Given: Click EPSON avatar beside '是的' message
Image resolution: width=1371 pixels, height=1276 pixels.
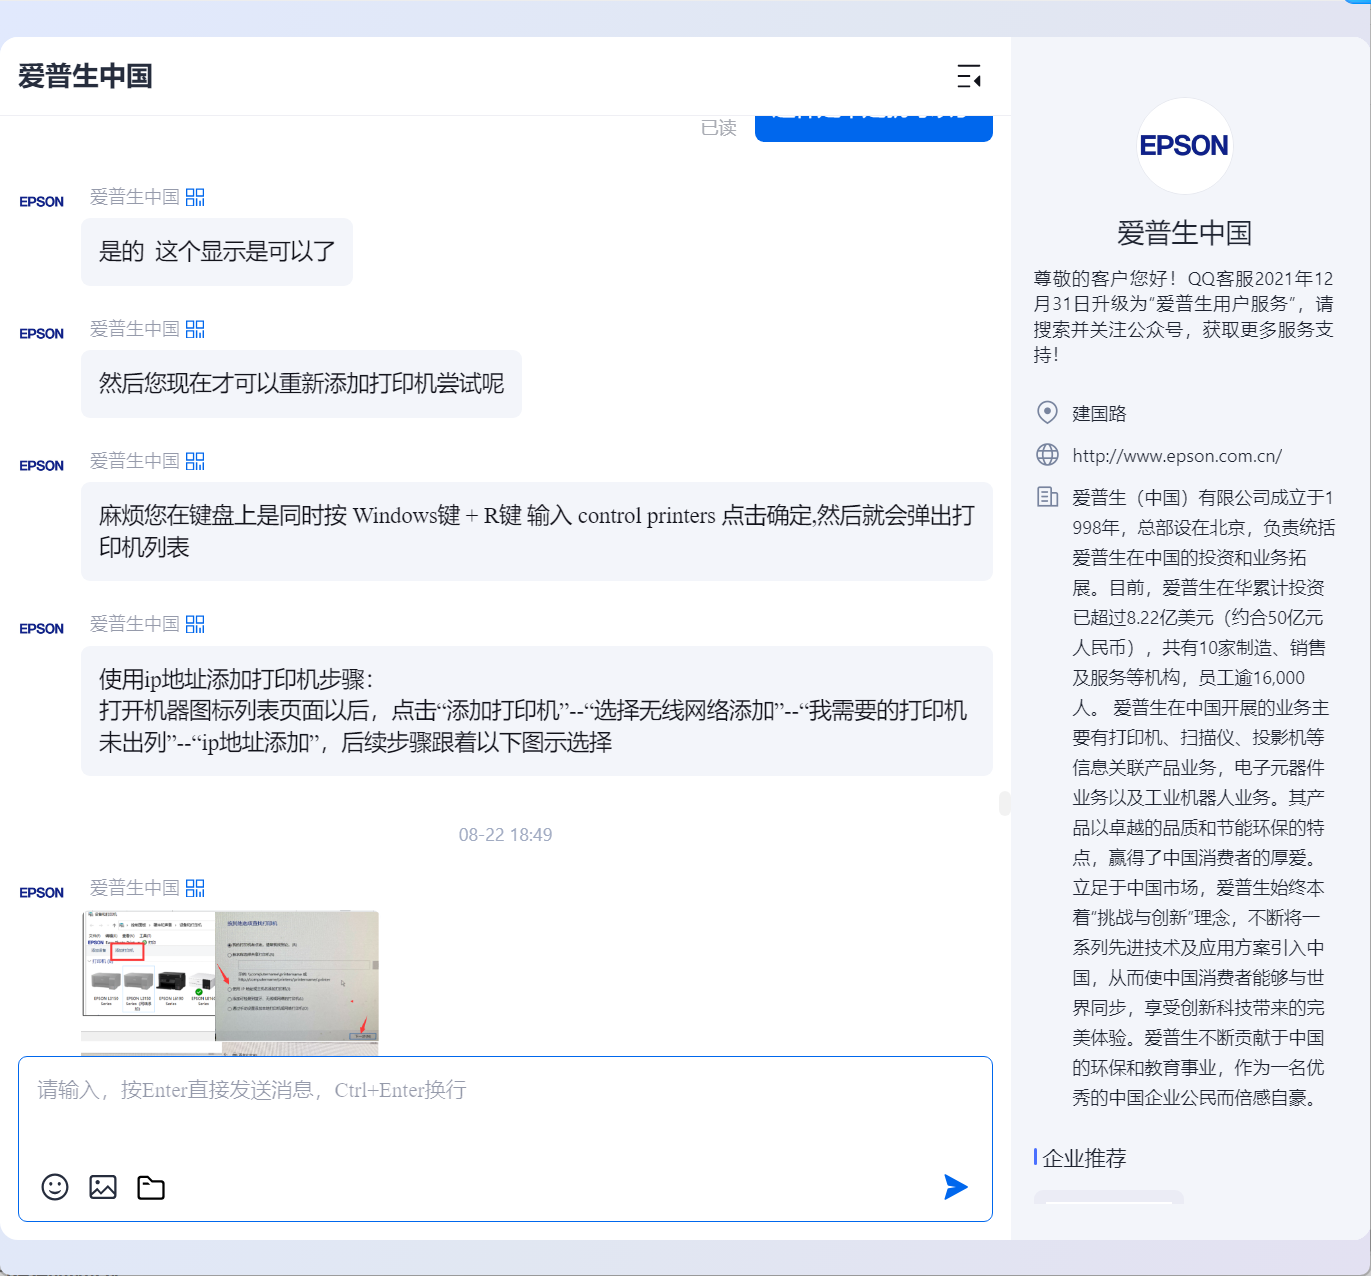Looking at the screenshot, I should (x=41, y=202).
